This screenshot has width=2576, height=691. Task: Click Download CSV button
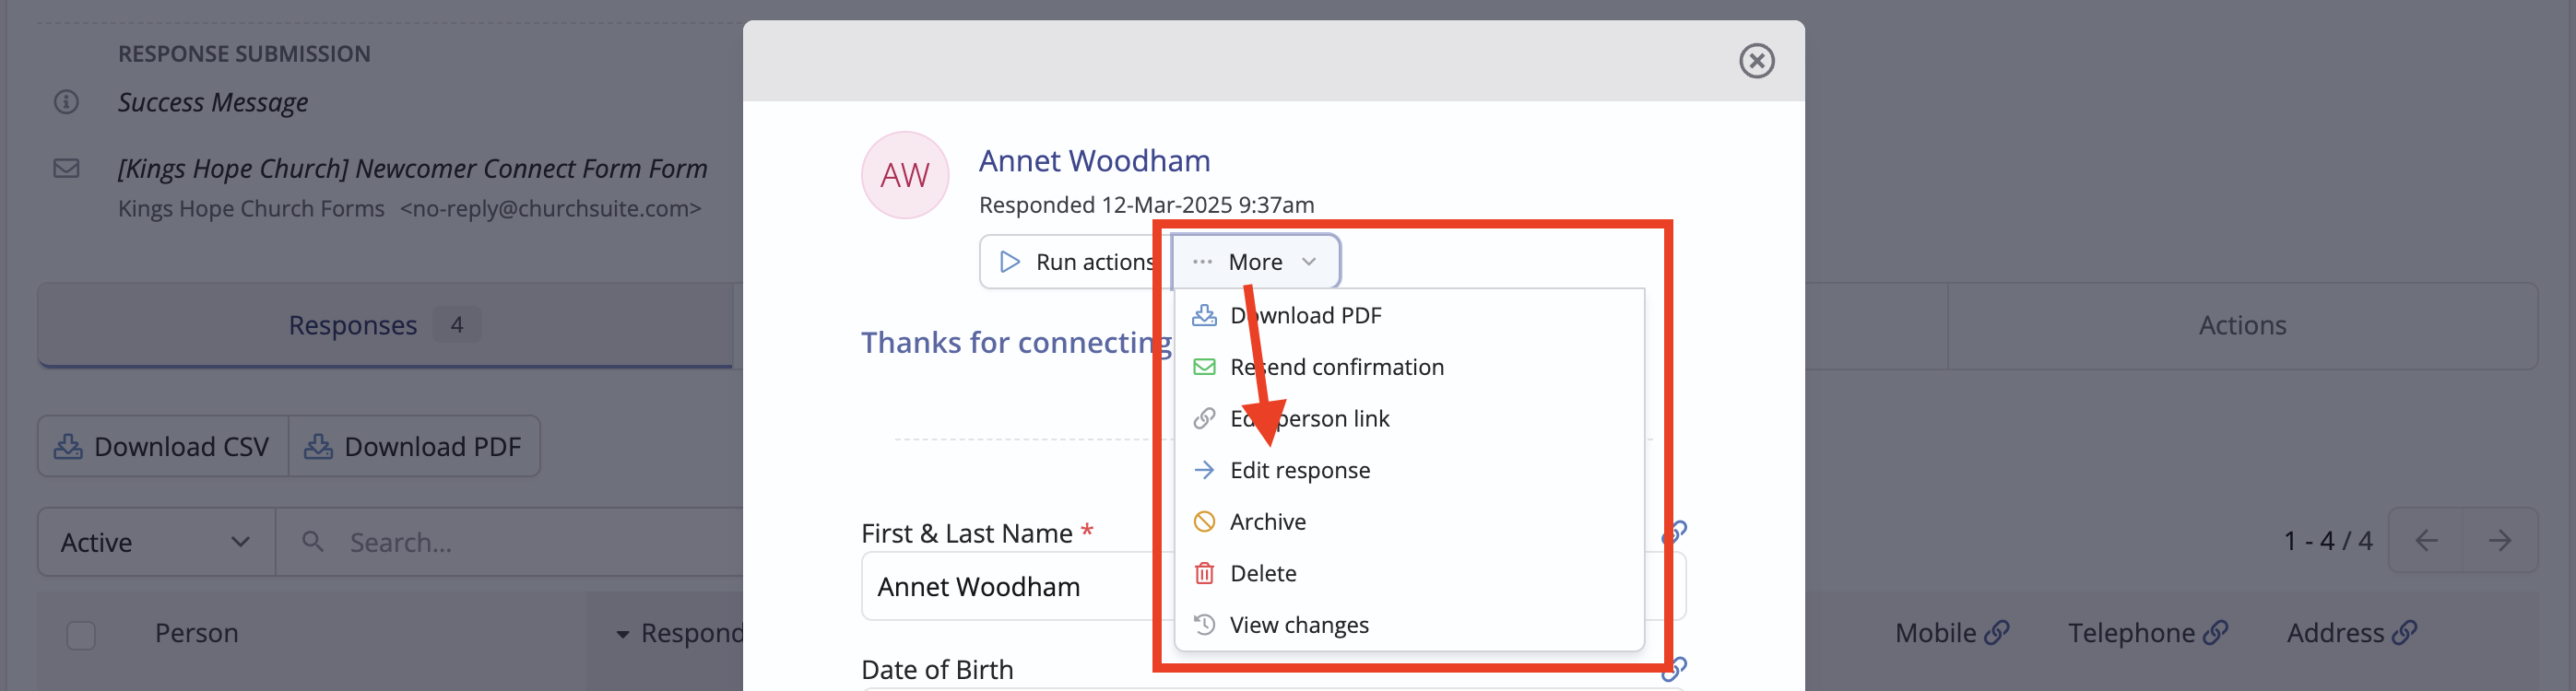(x=163, y=447)
